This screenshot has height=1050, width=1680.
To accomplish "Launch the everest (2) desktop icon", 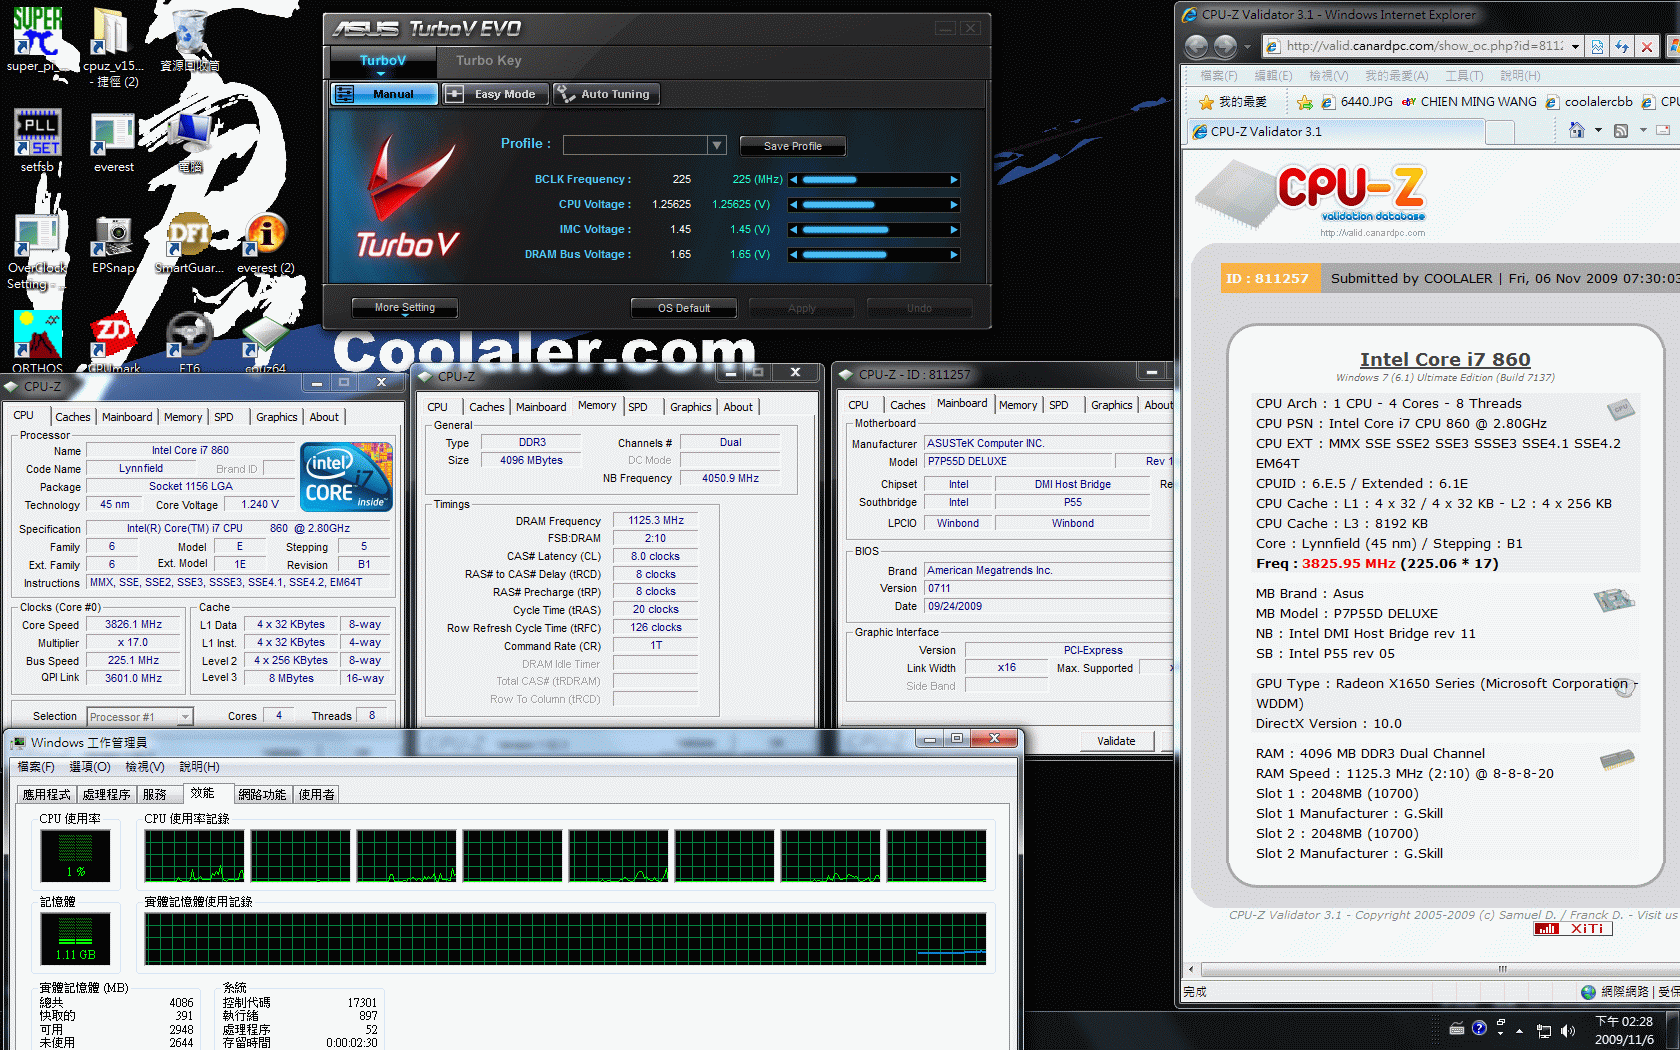I will click(x=265, y=243).
